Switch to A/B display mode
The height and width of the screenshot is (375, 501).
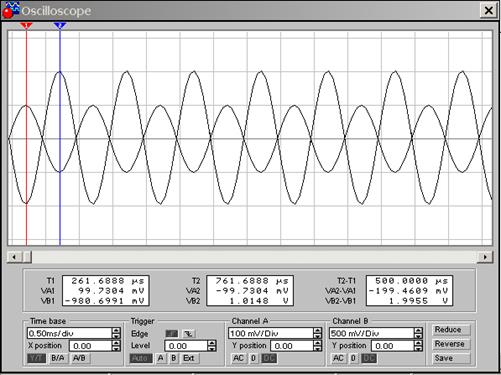click(x=79, y=358)
